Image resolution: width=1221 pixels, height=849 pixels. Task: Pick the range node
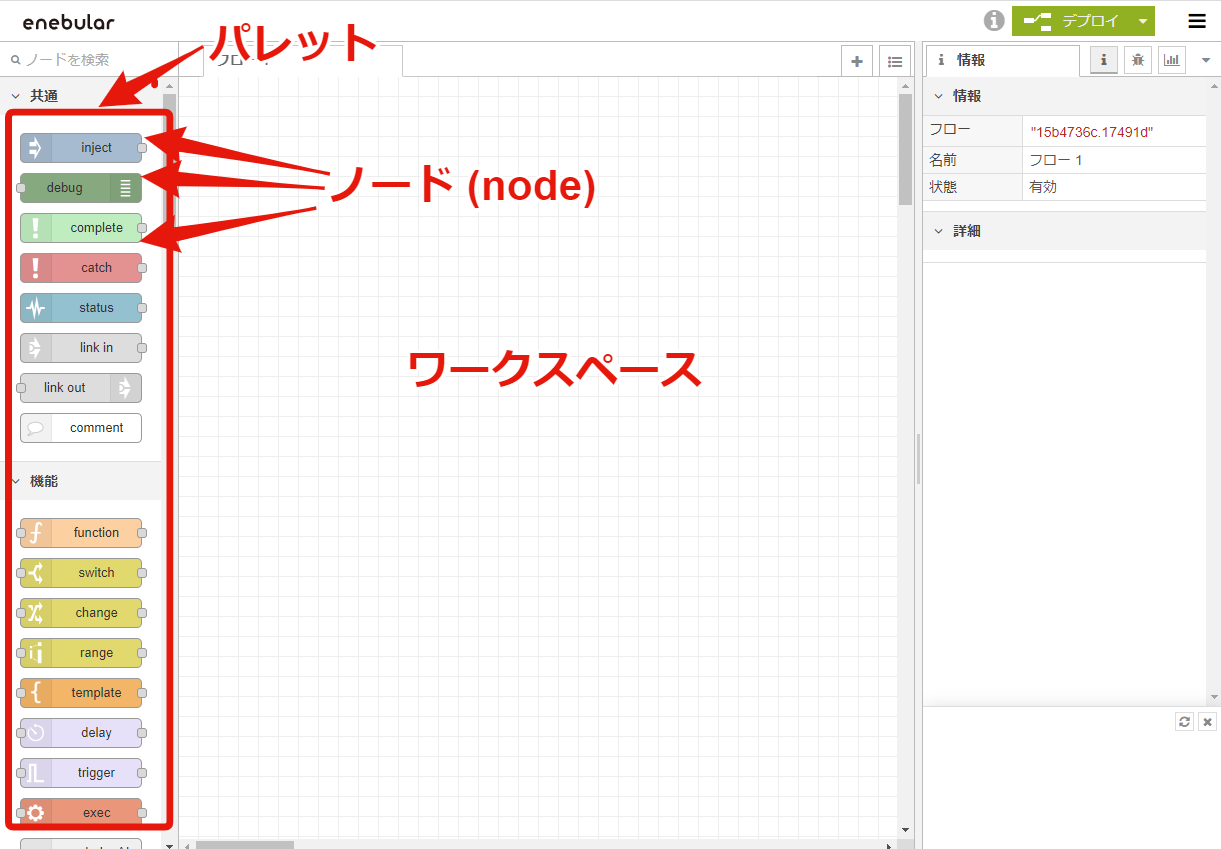click(x=81, y=653)
